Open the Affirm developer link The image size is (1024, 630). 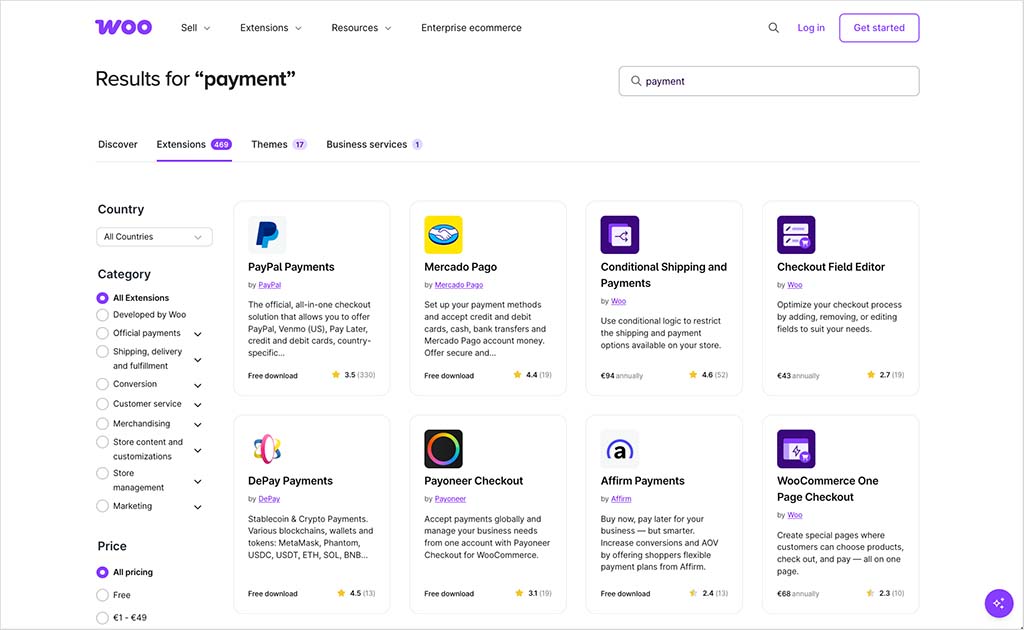(x=621, y=499)
